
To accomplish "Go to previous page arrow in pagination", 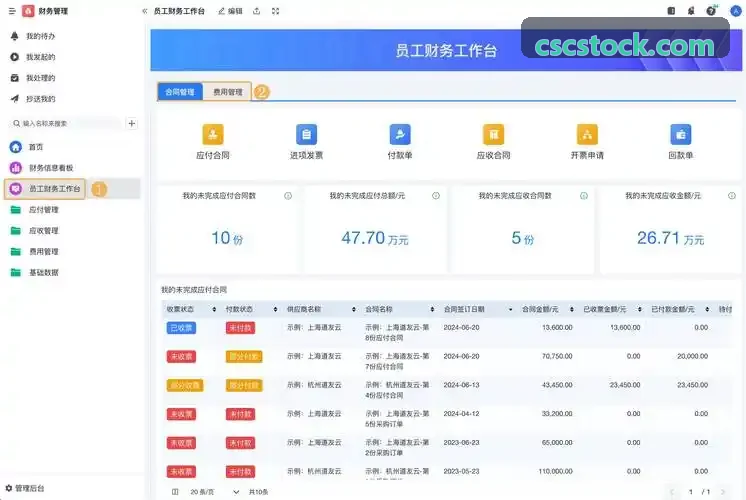I will point(672,492).
